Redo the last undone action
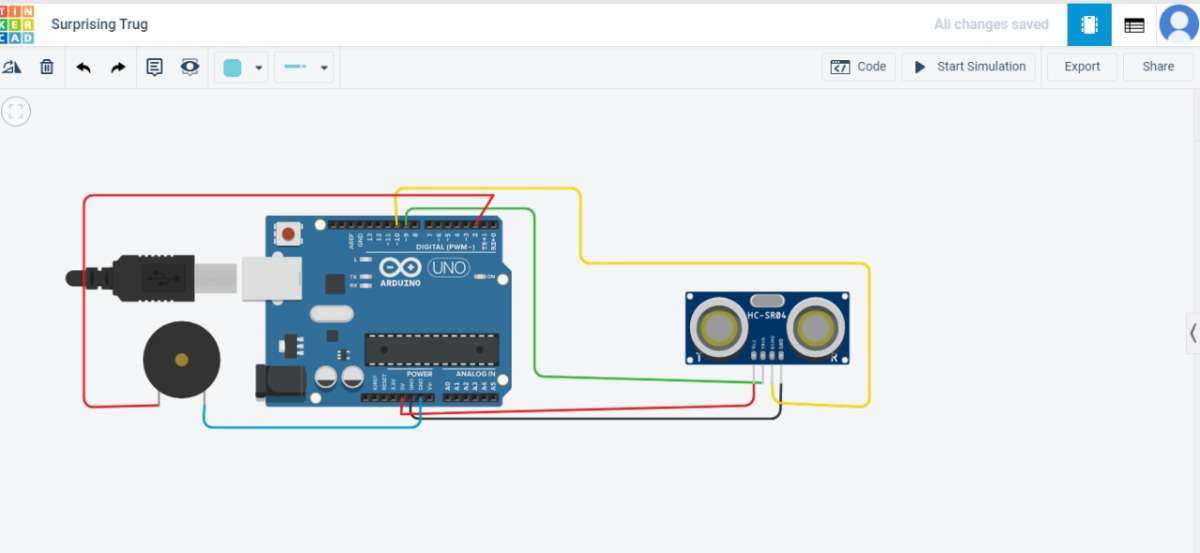 click(x=118, y=67)
